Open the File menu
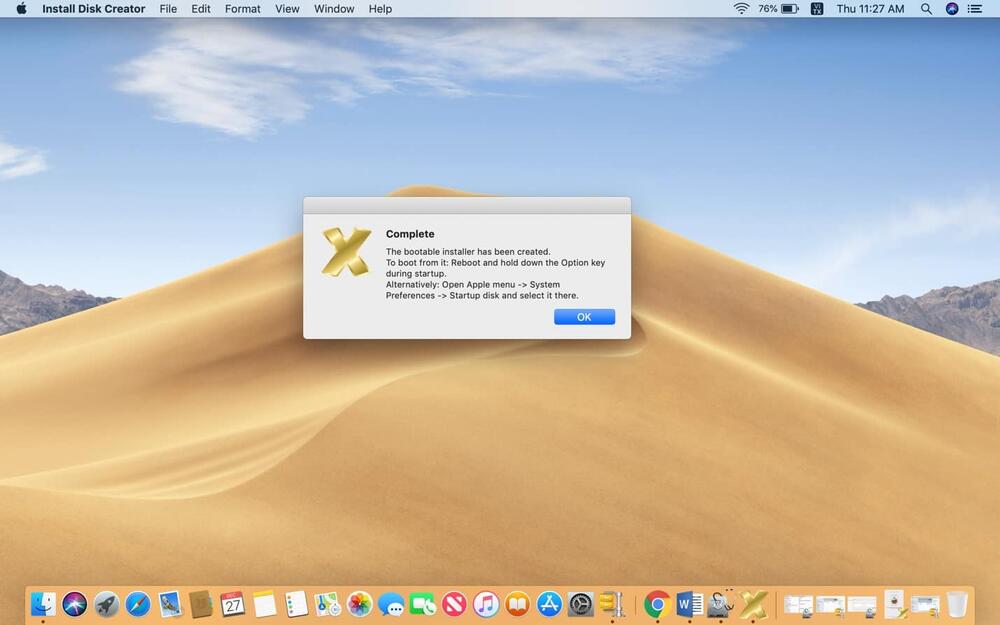 (x=168, y=9)
